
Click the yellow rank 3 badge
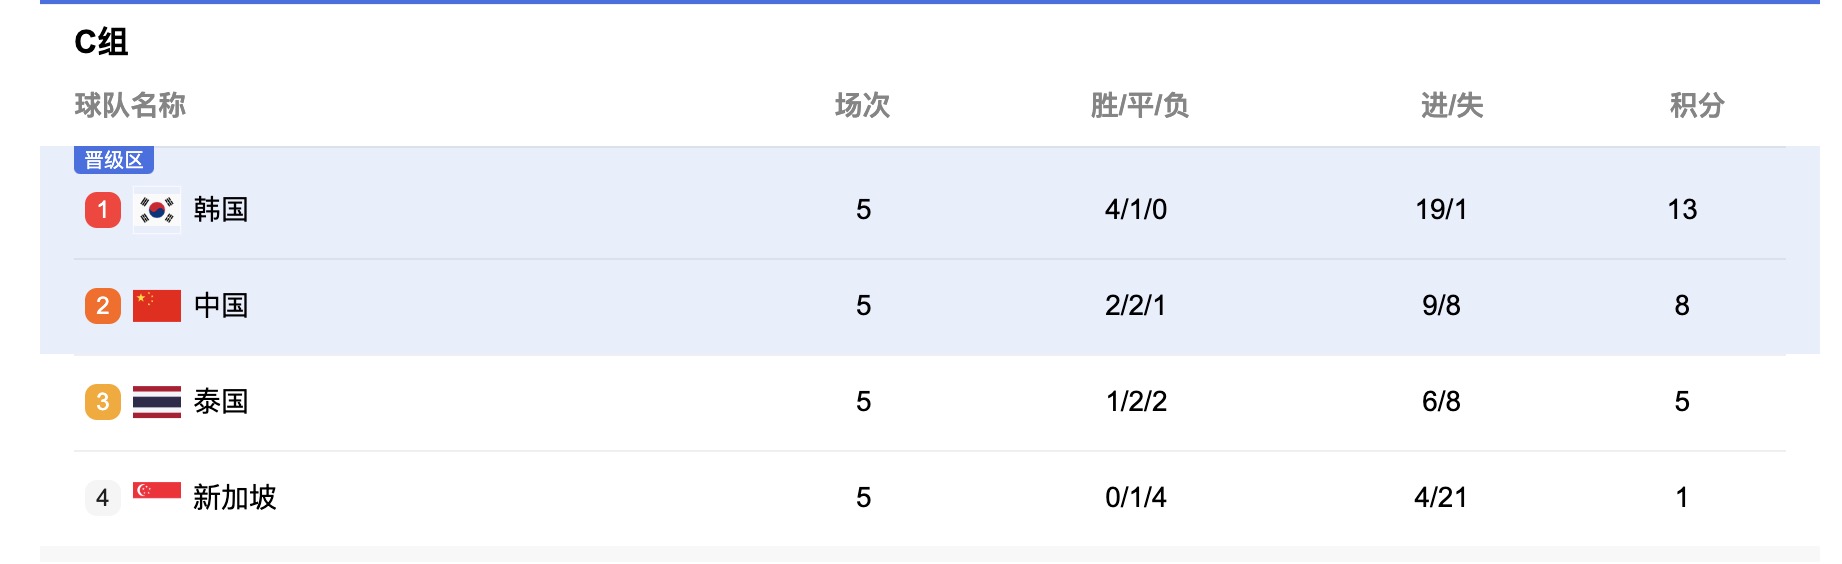point(103,402)
